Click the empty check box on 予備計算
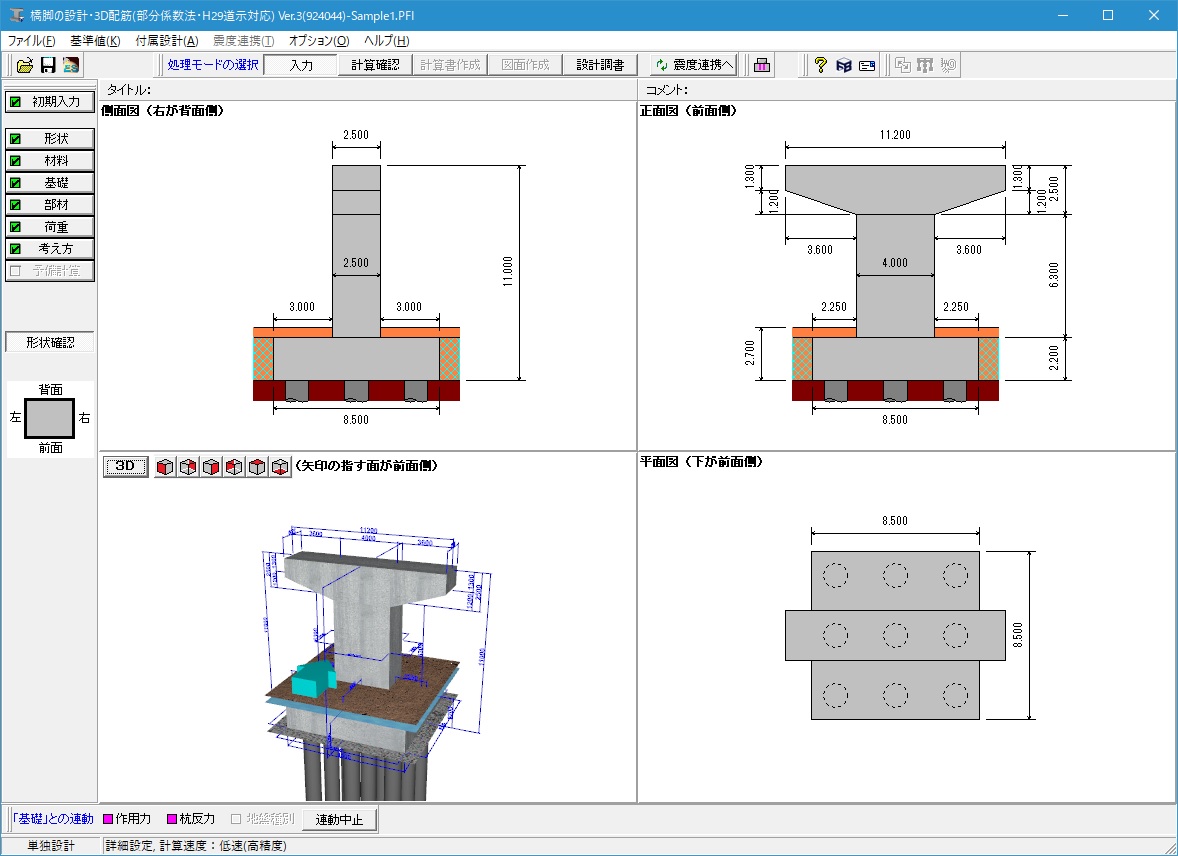This screenshot has height=856, width=1178. [x=15, y=271]
